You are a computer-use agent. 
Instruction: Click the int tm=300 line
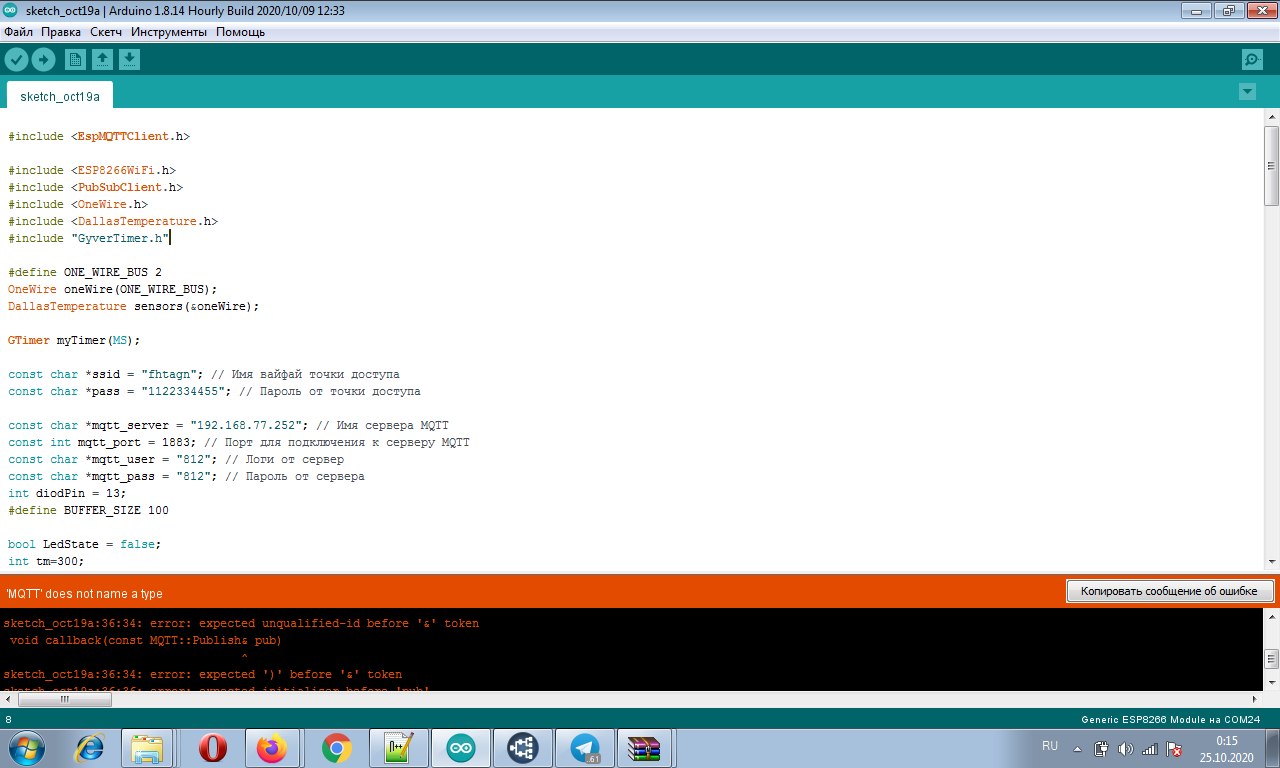pyautogui.click(x=46, y=561)
